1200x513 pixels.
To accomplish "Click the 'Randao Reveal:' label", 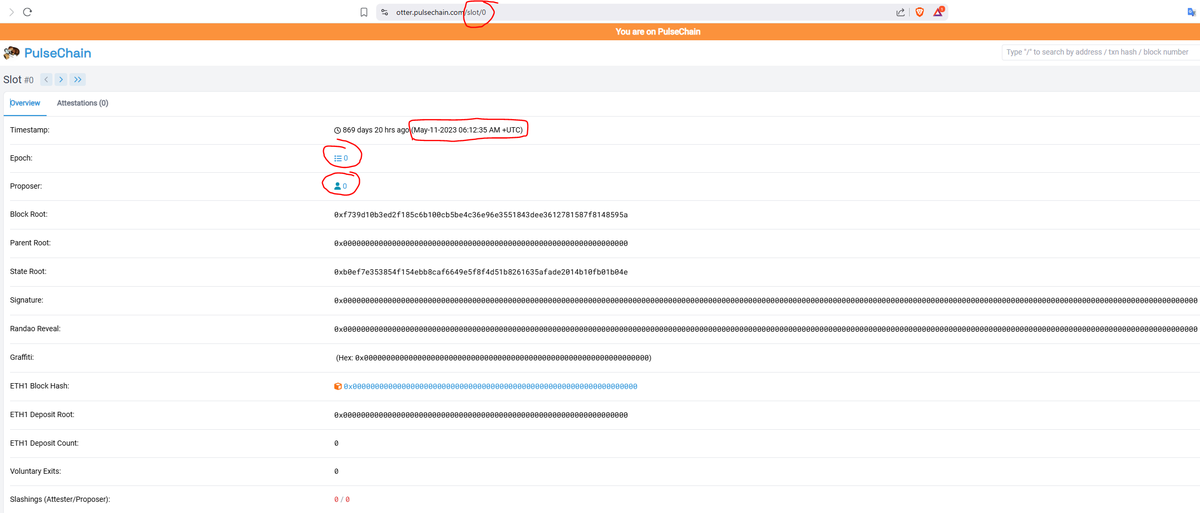I will pyautogui.click(x=34, y=329).
